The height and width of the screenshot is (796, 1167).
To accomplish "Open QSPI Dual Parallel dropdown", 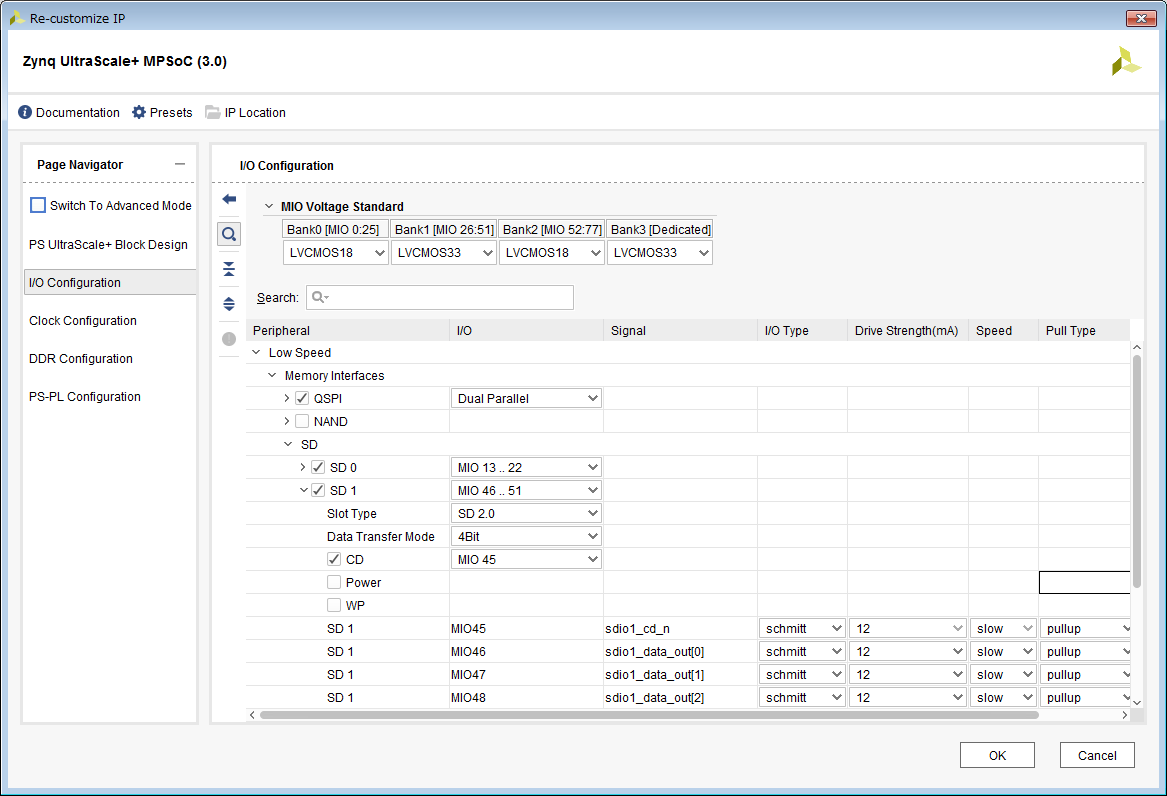I will (x=526, y=399).
